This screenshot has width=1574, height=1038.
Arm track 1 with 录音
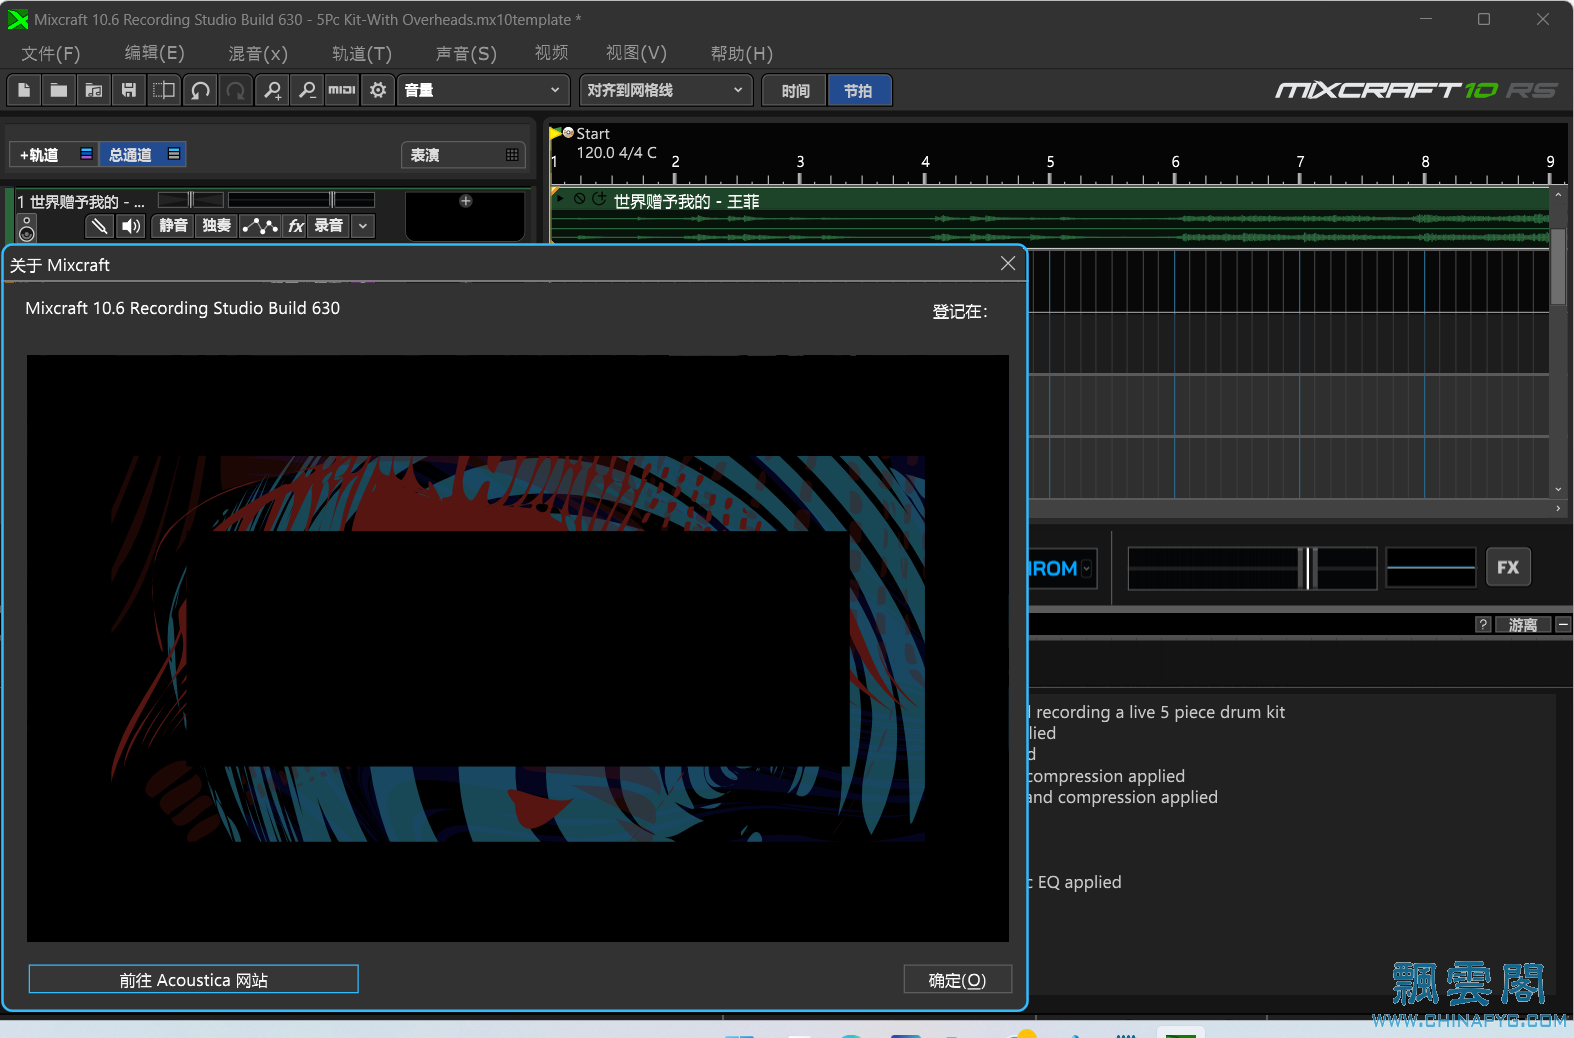click(x=329, y=226)
